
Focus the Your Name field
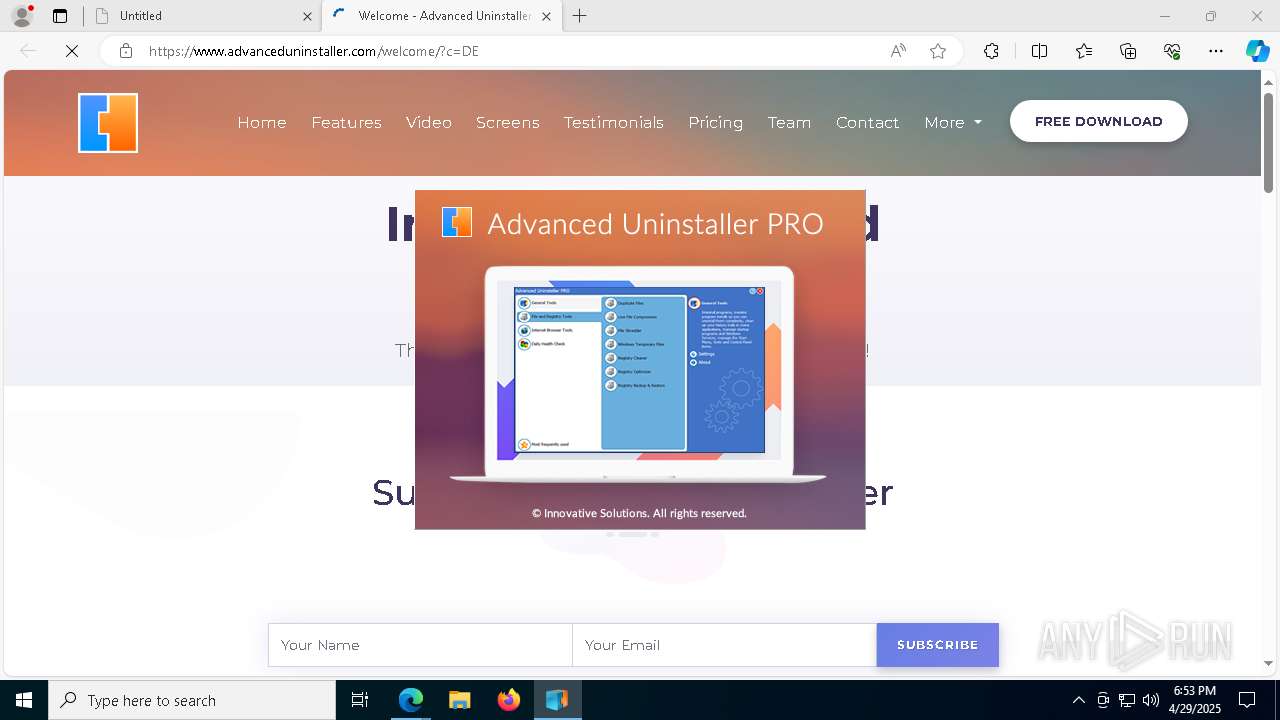(x=420, y=645)
